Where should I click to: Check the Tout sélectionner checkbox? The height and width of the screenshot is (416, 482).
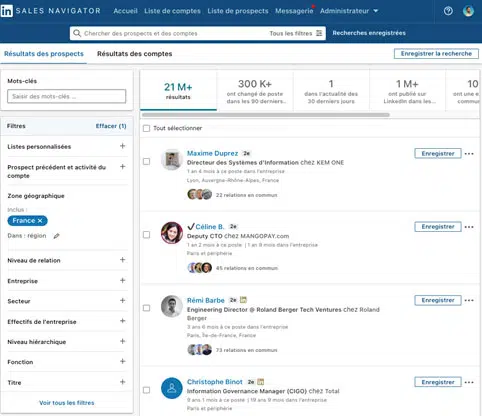pyautogui.click(x=146, y=128)
